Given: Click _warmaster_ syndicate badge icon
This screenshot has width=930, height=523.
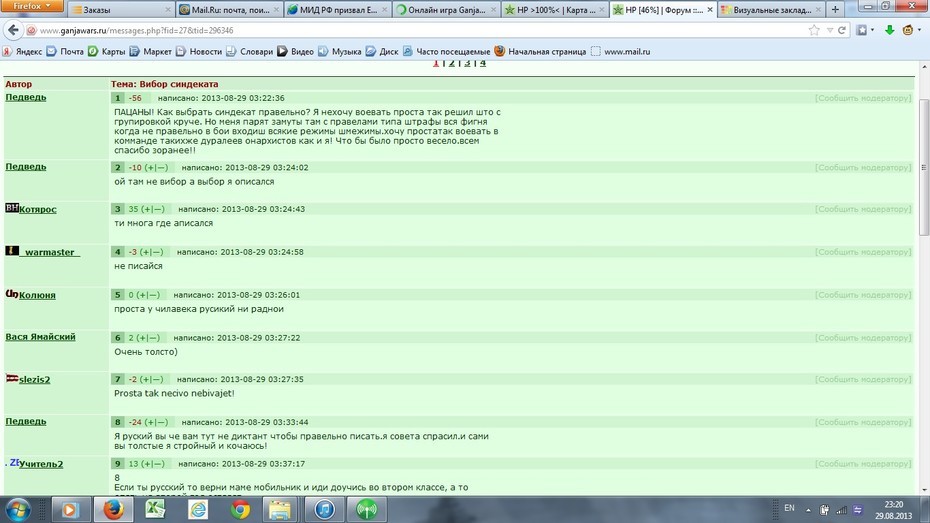Looking at the screenshot, I should 12,250.
